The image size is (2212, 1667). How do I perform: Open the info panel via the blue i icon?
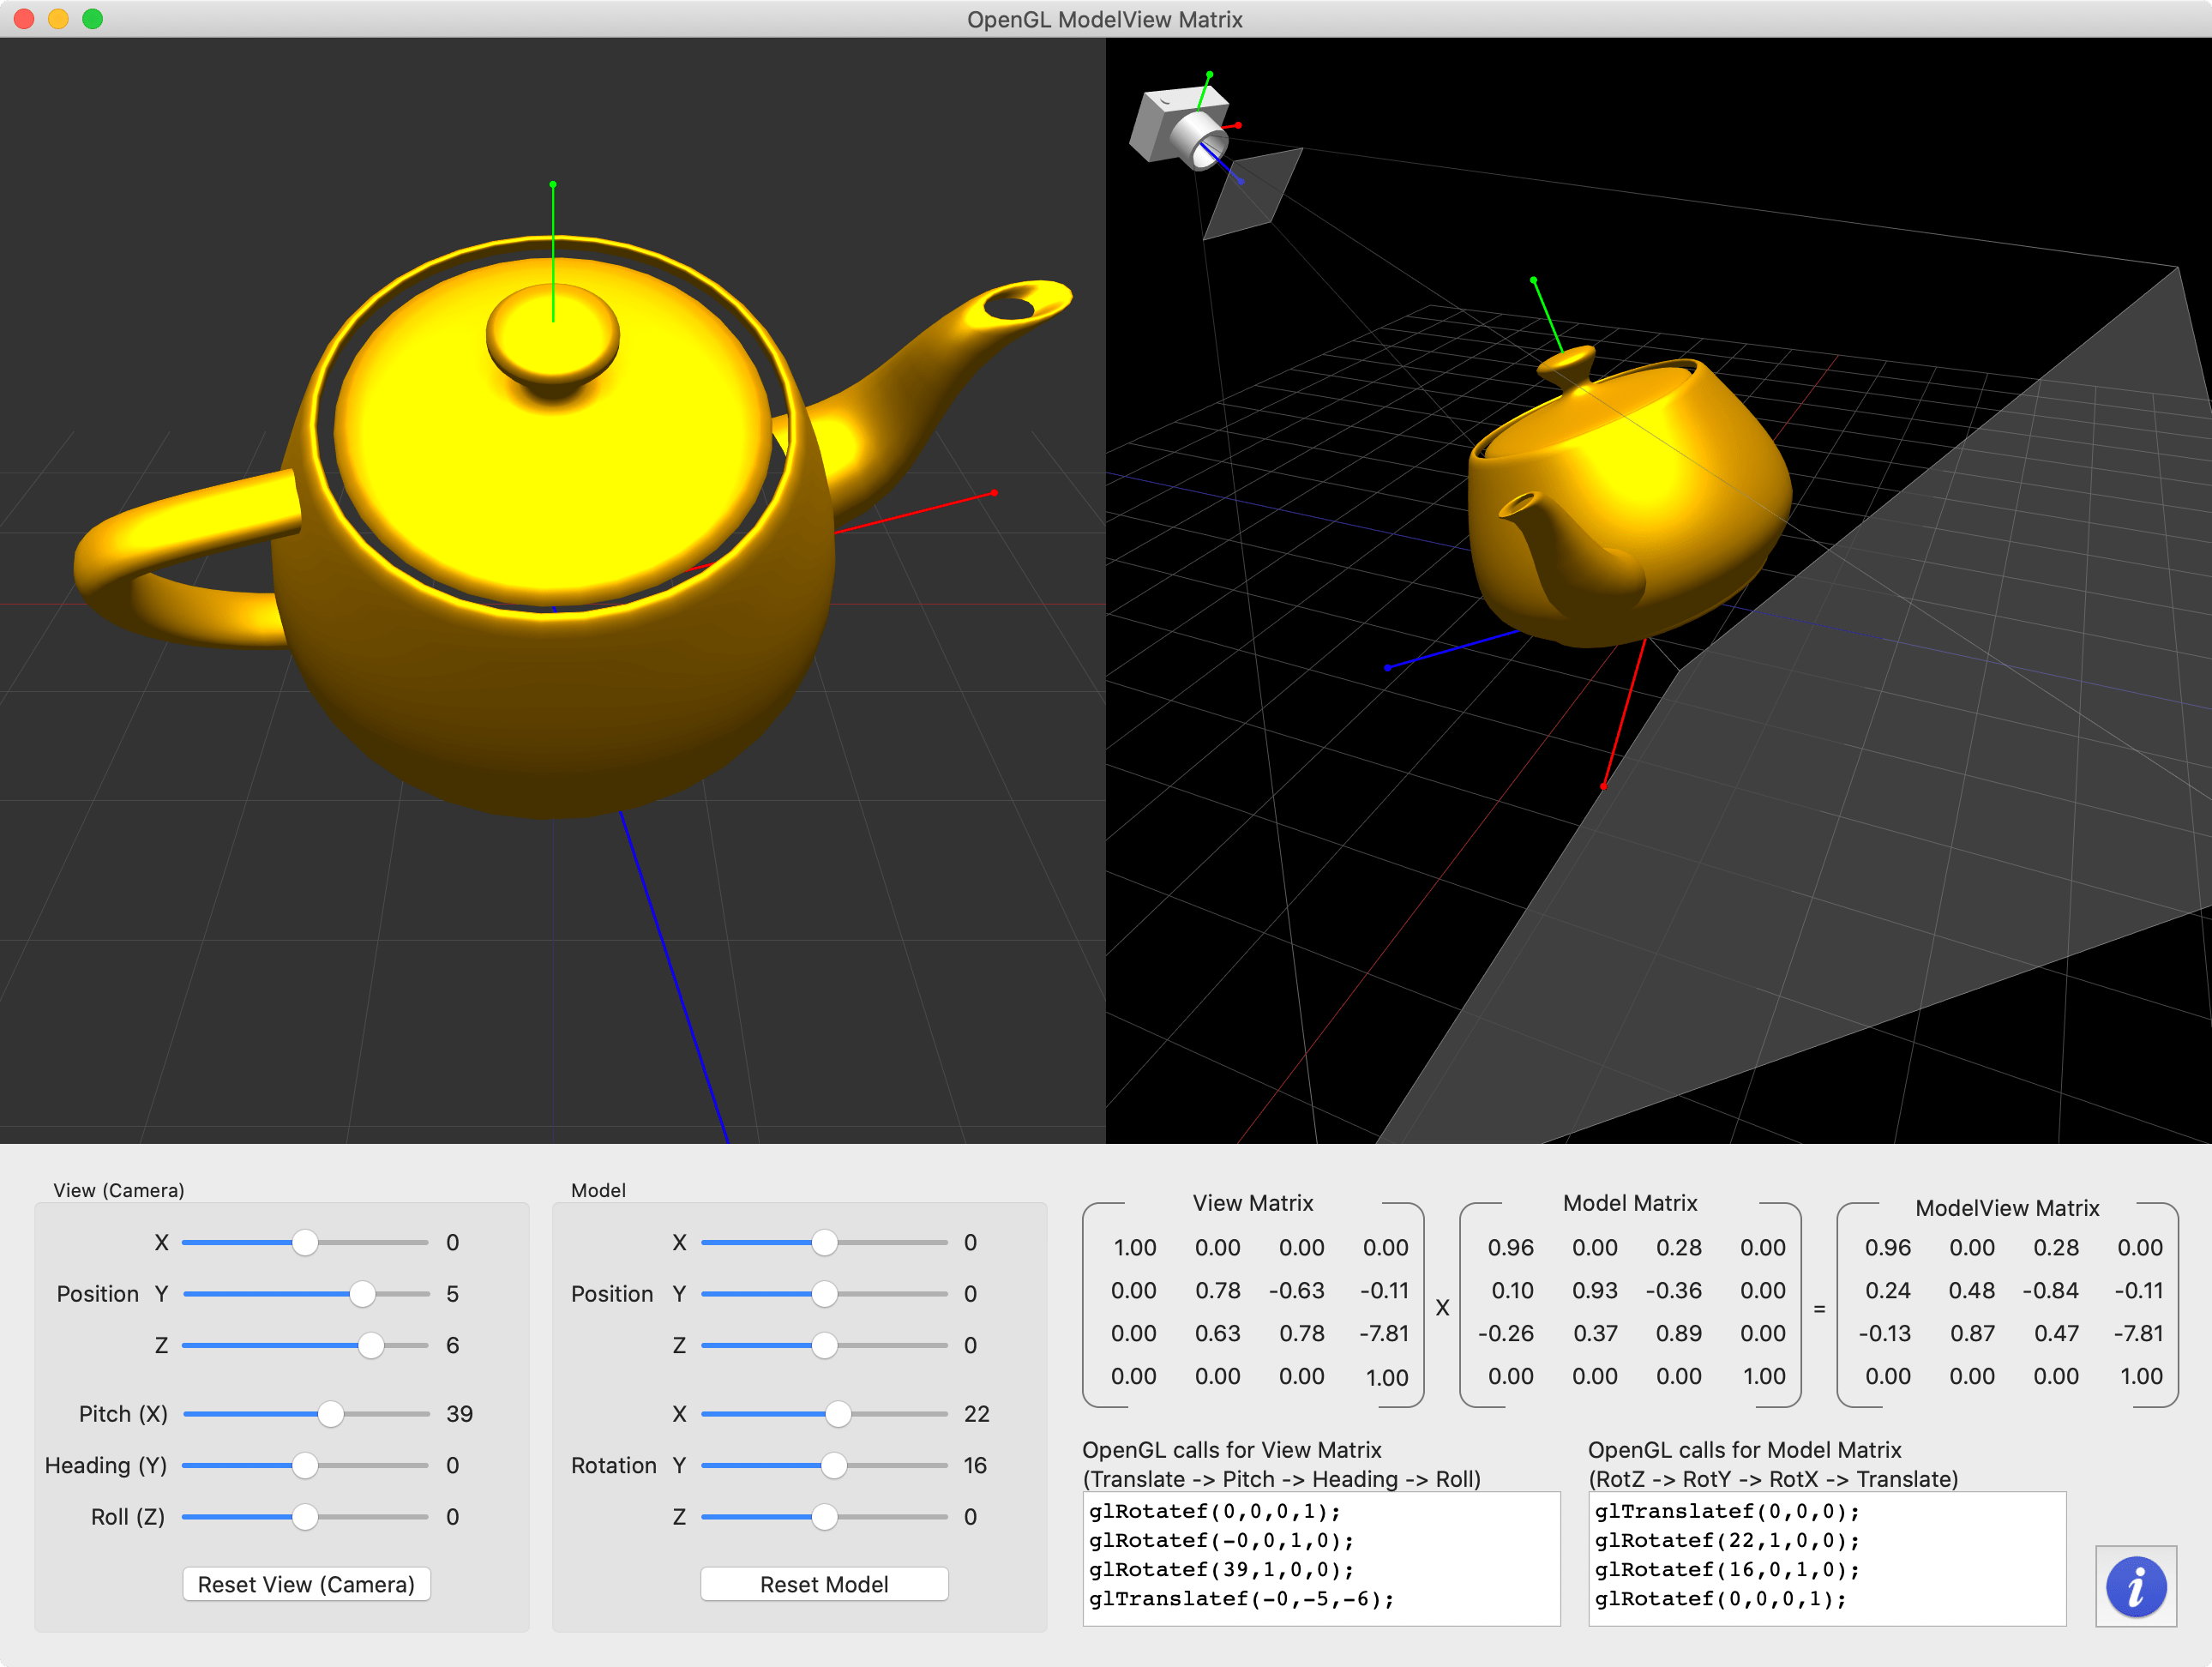tap(2136, 1586)
